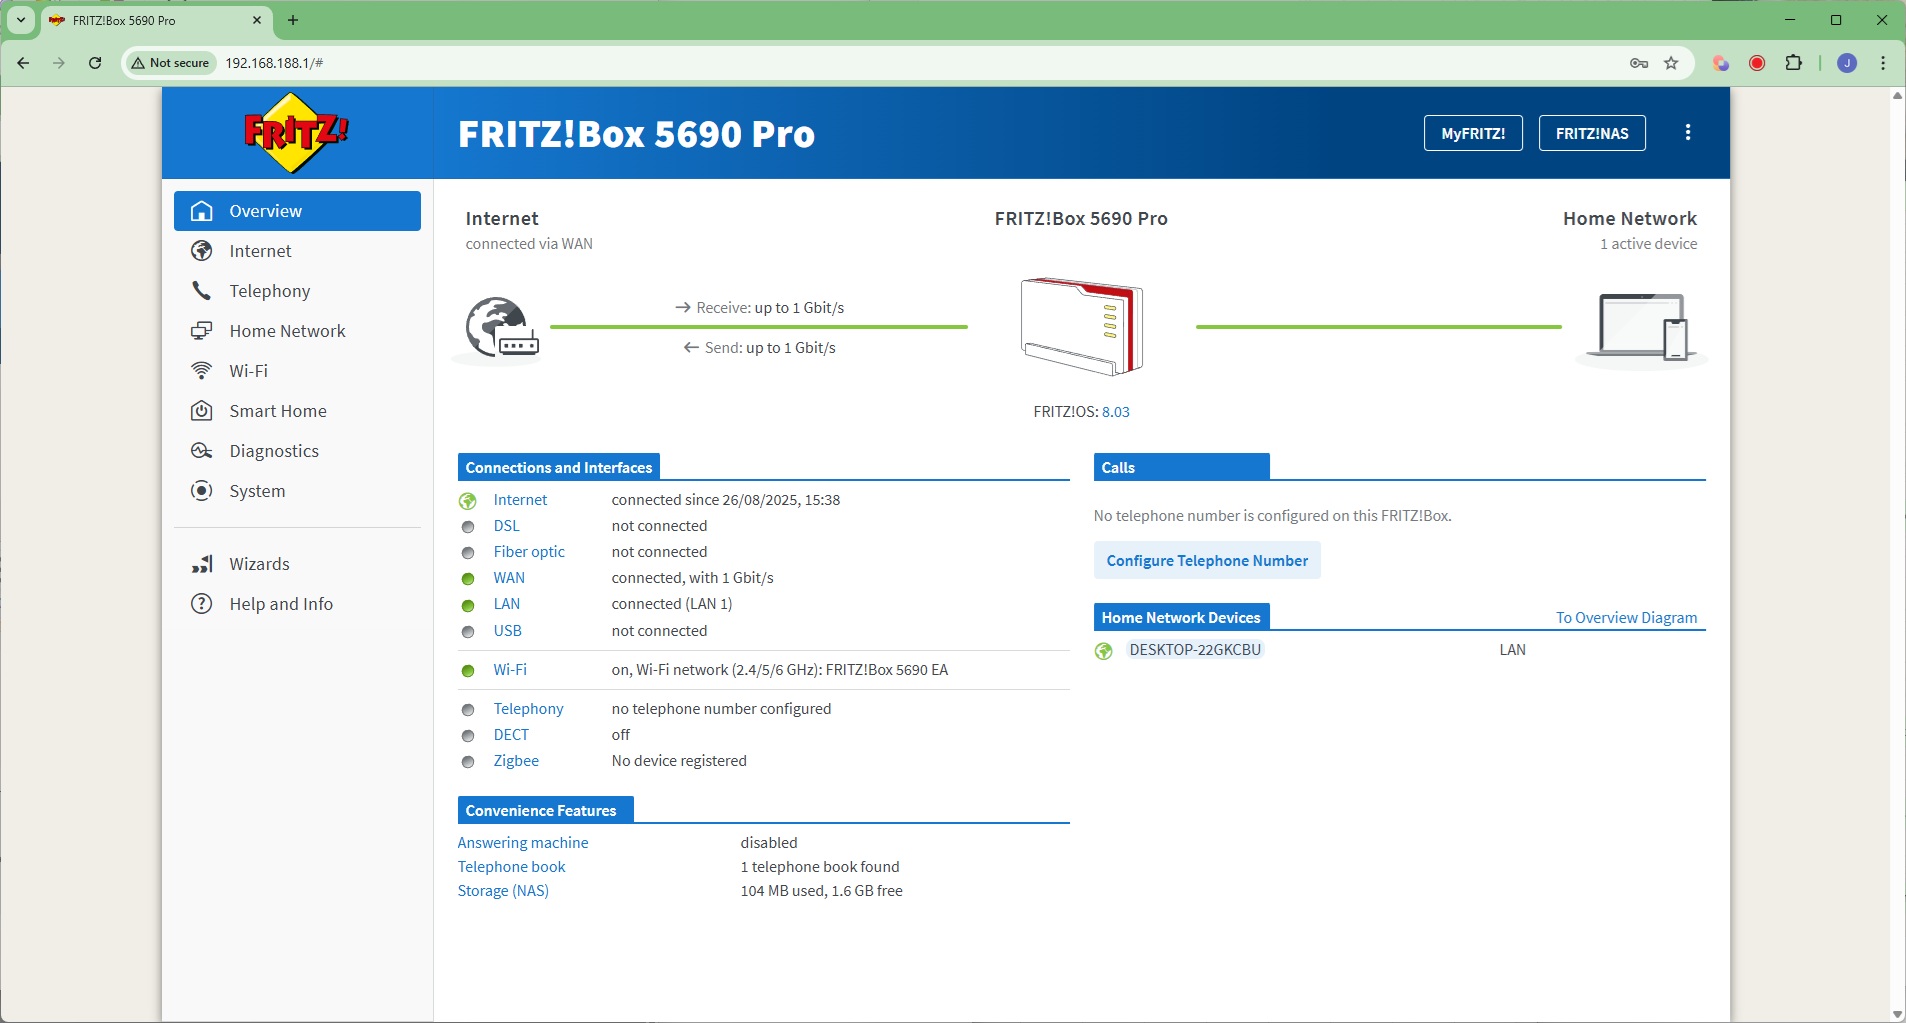Image resolution: width=1906 pixels, height=1023 pixels.
Task: Open the Chrome profile avatar
Action: click(1847, 63)
